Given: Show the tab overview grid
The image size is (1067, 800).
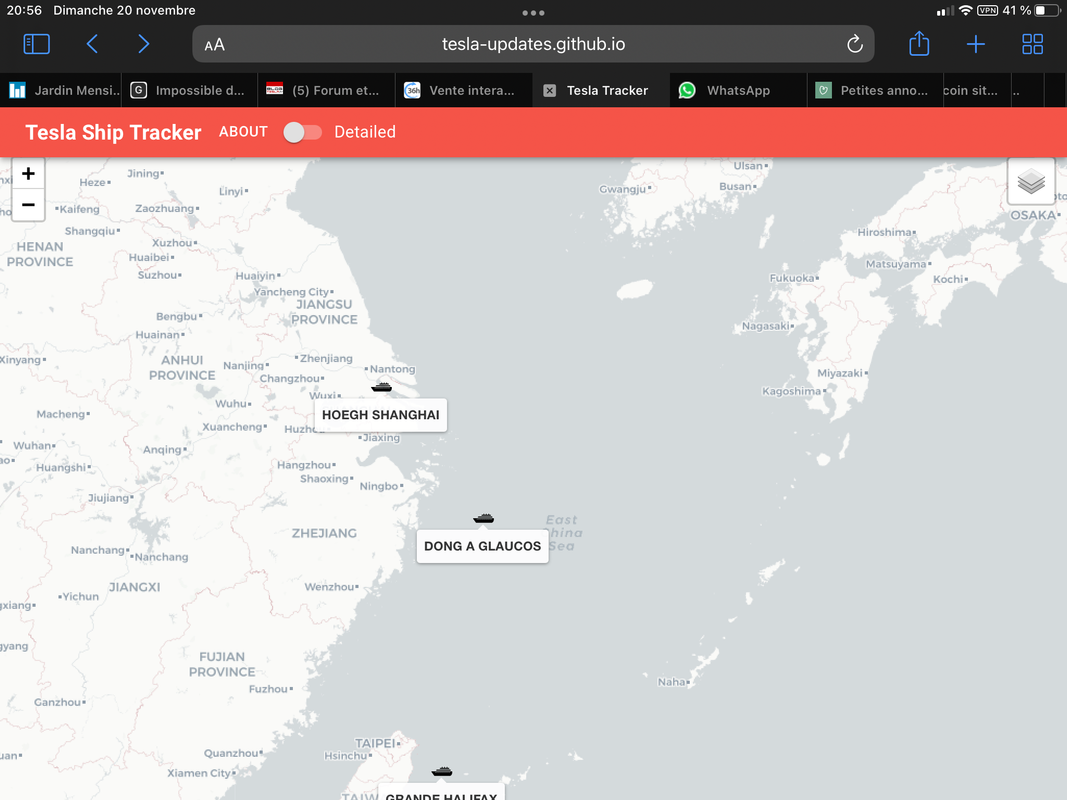Looking at the screenshot, I should point(1032,44).
